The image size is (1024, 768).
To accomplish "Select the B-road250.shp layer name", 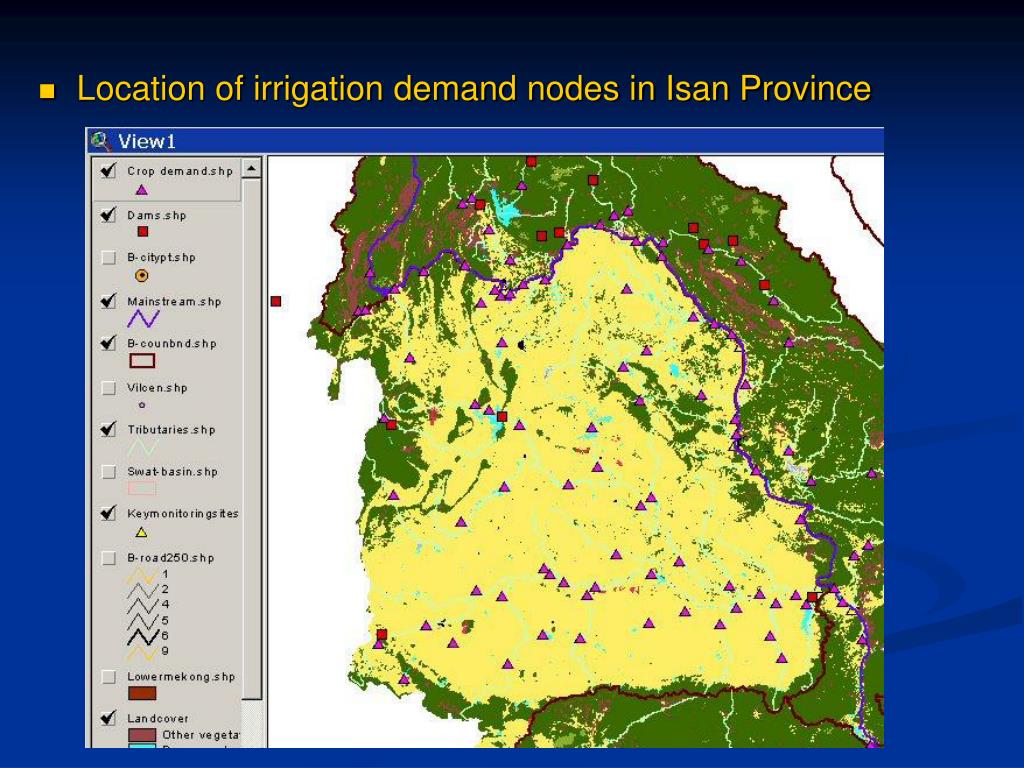I will coord(170,558).
